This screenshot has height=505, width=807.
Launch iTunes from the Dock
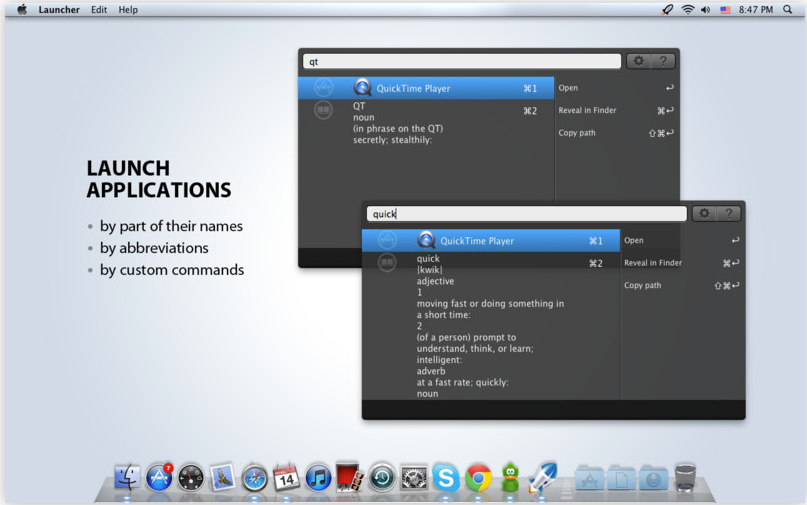pos(319,478)
